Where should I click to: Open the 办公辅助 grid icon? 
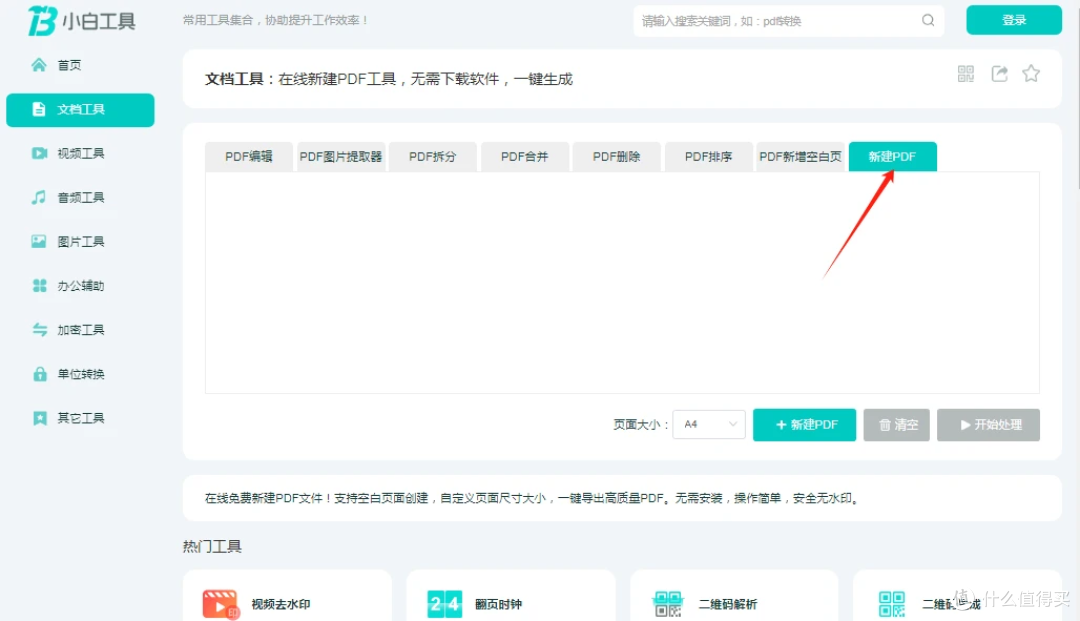39,285
